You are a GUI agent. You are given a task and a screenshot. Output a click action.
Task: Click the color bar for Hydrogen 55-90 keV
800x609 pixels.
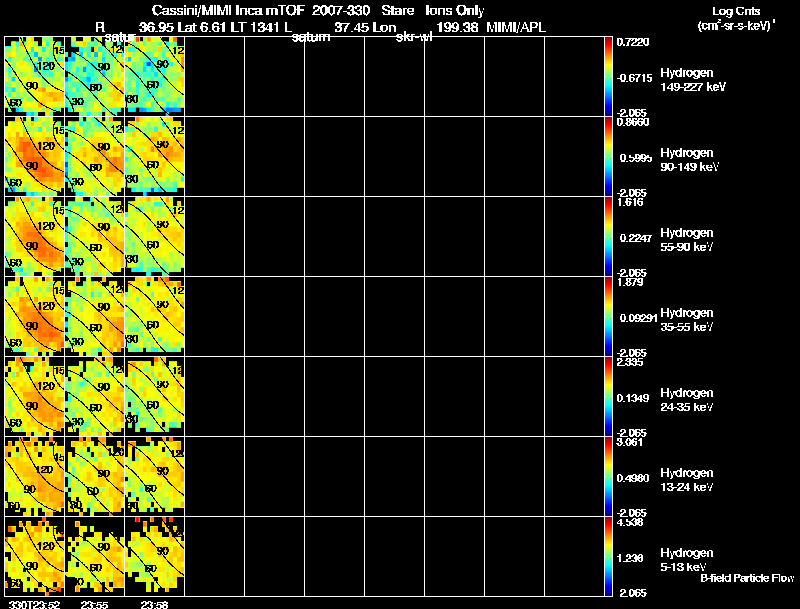pyautogui.click(x=608, y=236)
